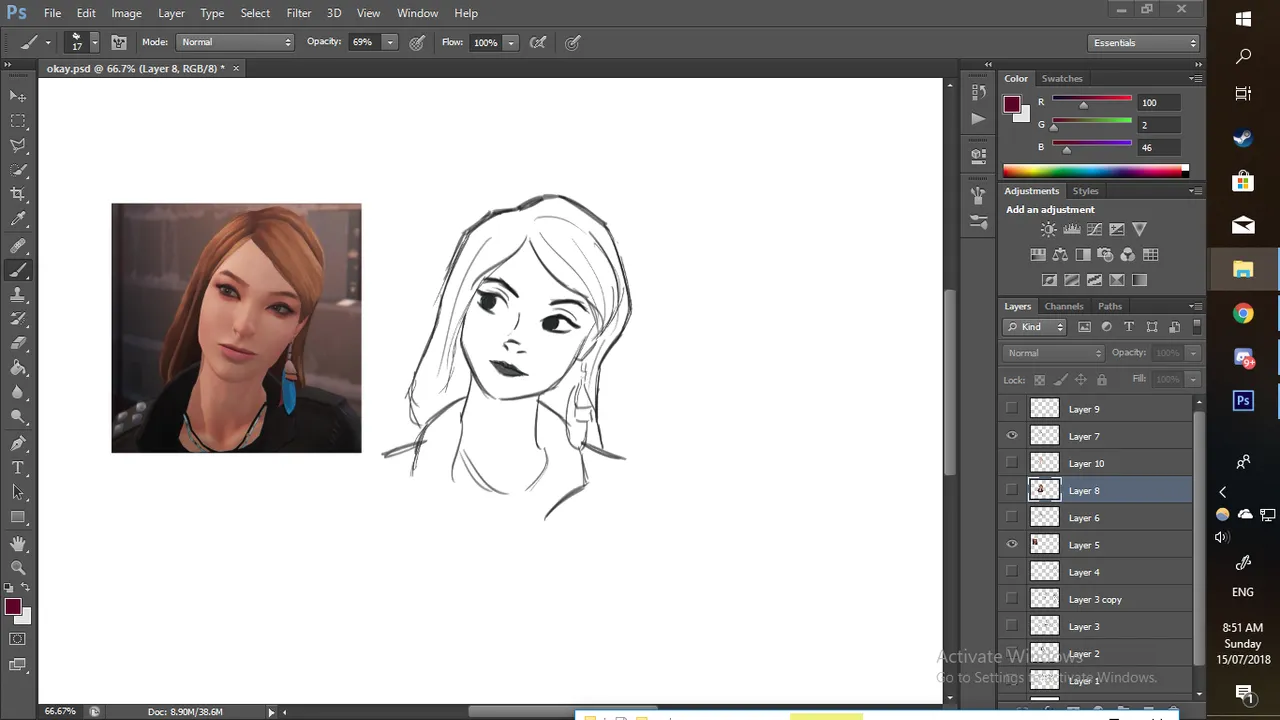Screen dimensions: 1280x720
Task: Select the Rectangle shape tool
Action: tap(18, 518)
